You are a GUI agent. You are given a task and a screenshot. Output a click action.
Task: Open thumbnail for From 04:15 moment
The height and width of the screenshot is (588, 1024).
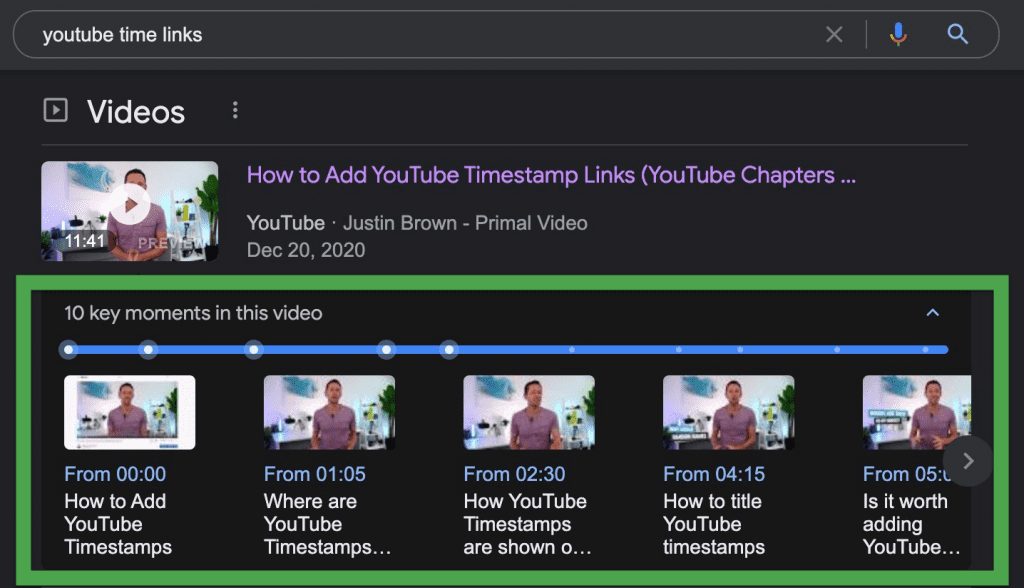click(x=729, y=412)
